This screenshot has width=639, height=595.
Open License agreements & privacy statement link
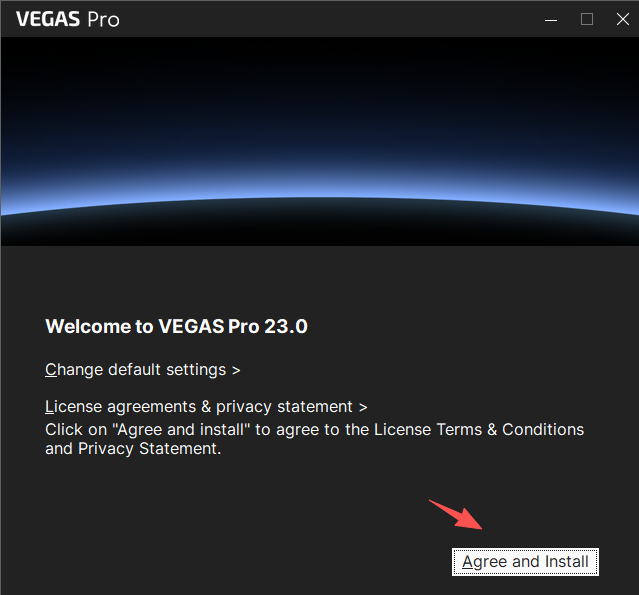(x=199, y=407)
